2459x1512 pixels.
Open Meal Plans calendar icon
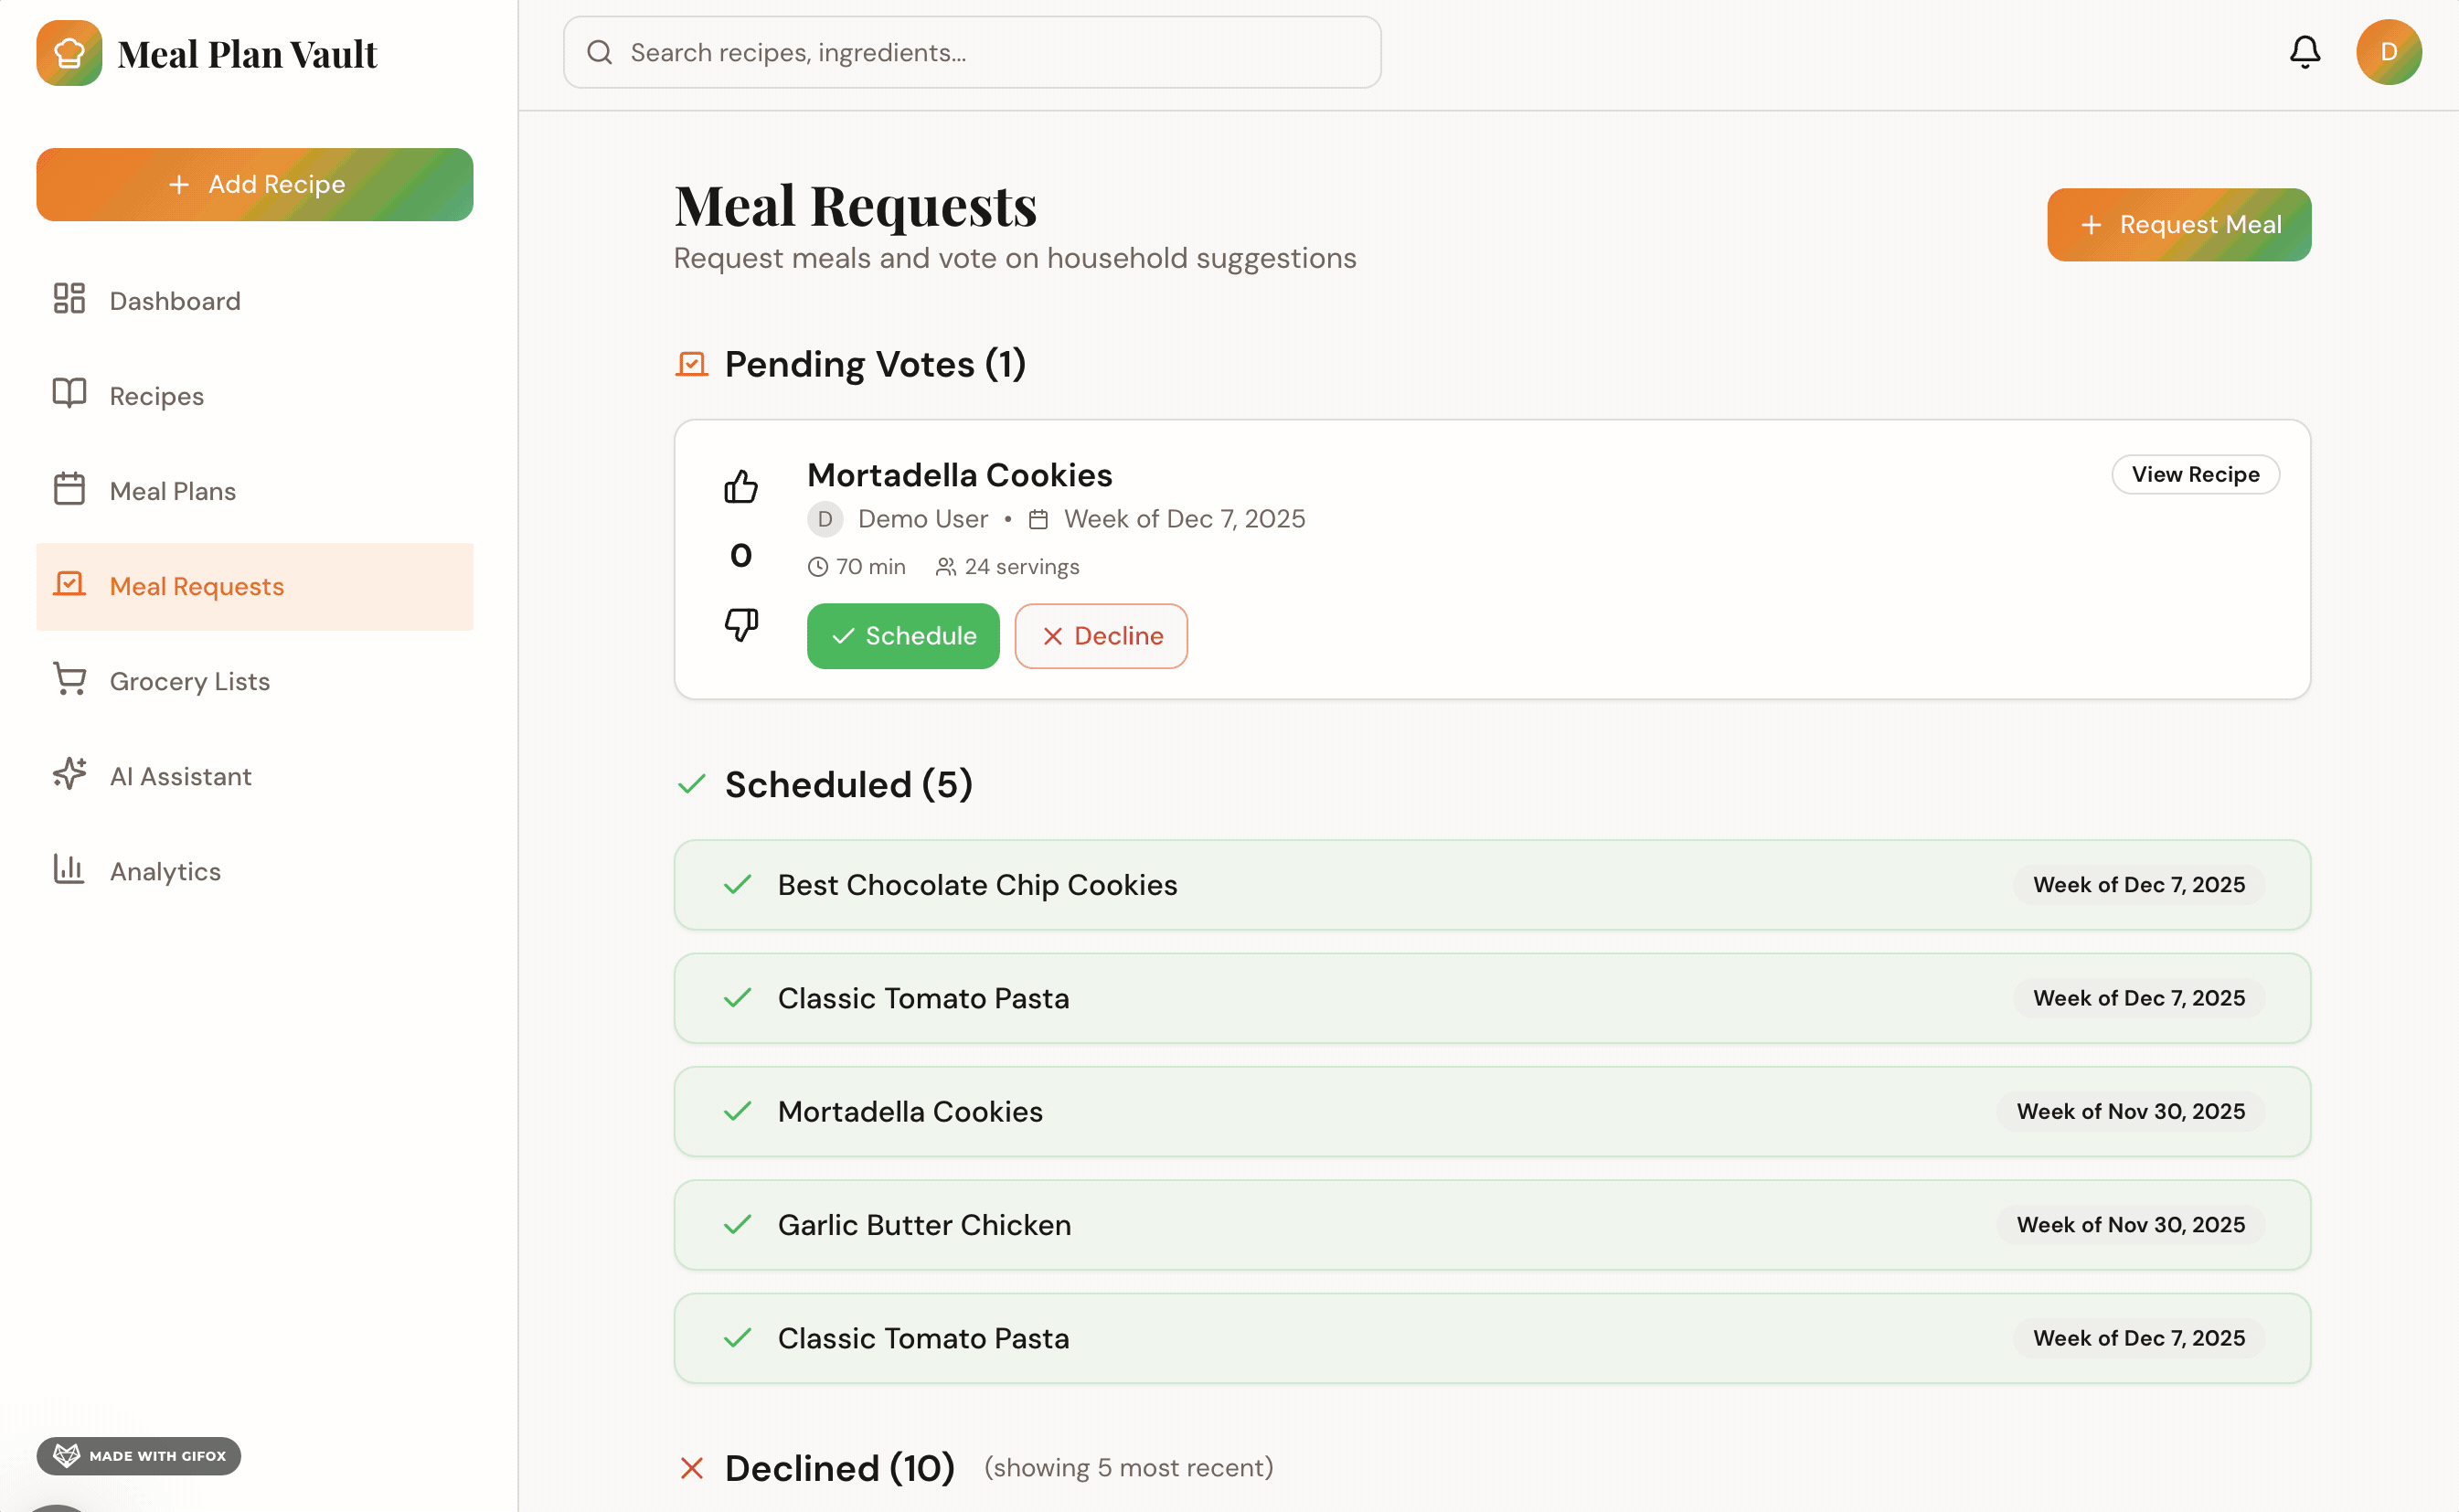[69, 489]
